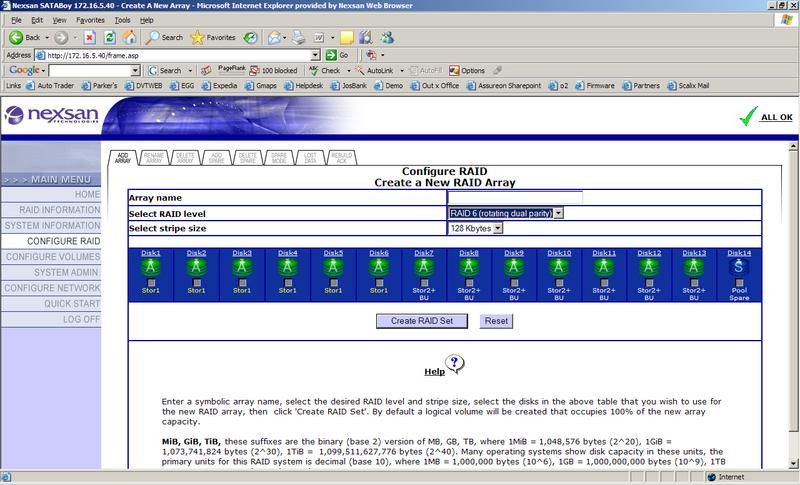Click the Disk5 green drive icon
Image resolution: width=800 pixels, height=485 pixels.
click(333, 267)
